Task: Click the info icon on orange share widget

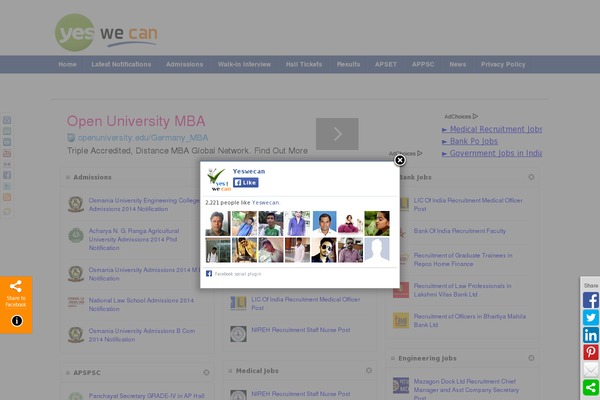Action: (16, 321)
